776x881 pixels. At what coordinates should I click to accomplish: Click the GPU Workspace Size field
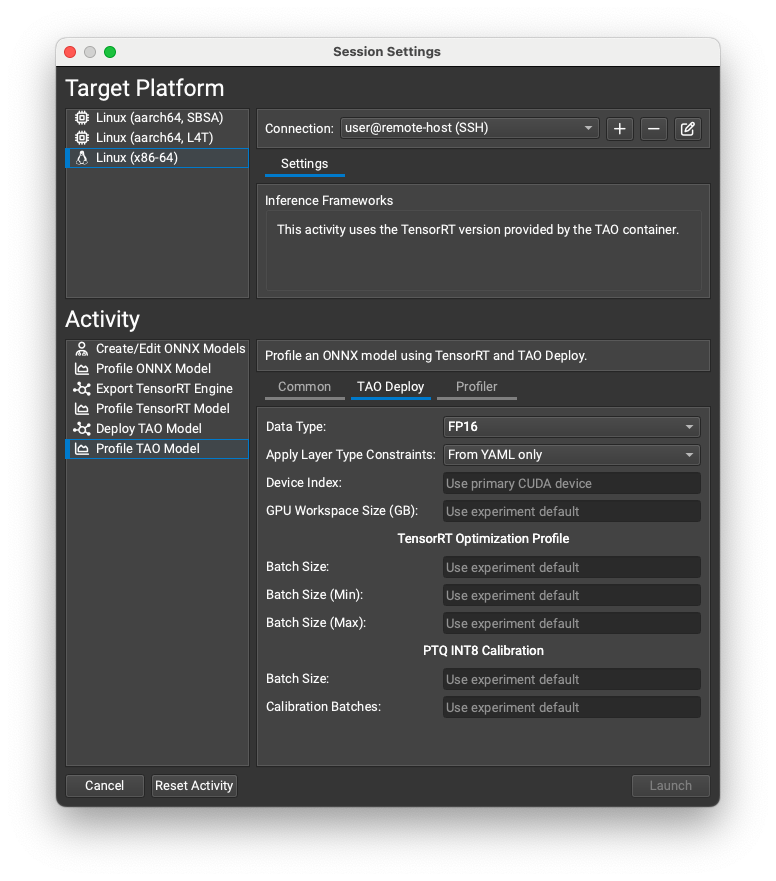tap(571, 511)
